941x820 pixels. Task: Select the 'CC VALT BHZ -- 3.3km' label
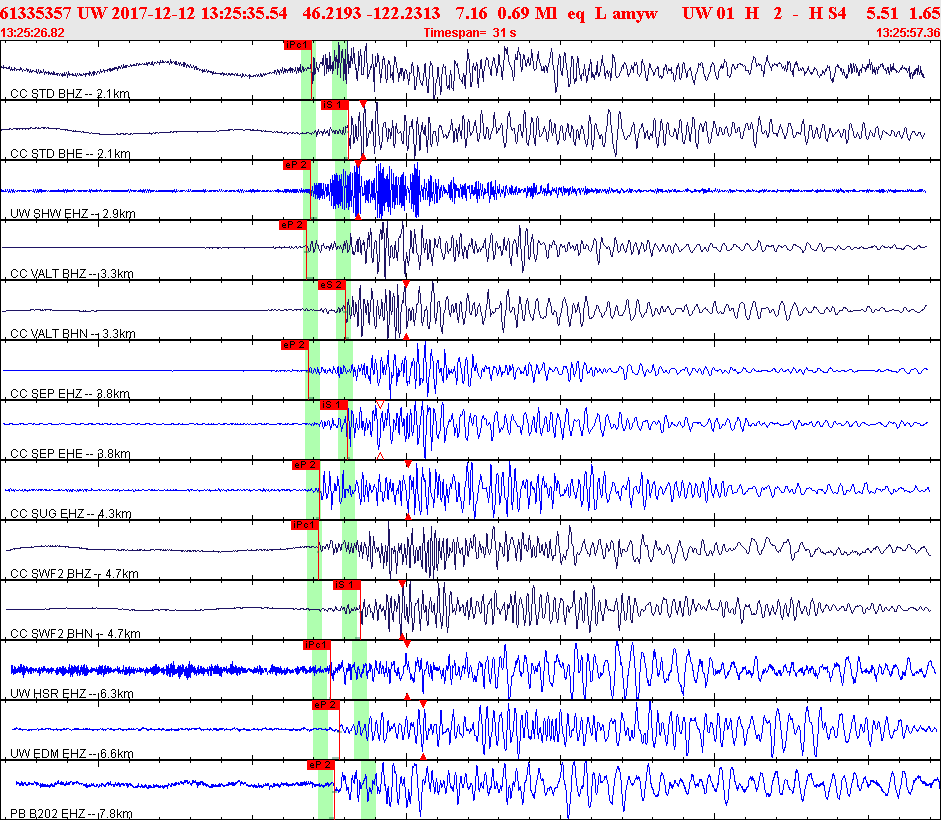coord(71,274)
